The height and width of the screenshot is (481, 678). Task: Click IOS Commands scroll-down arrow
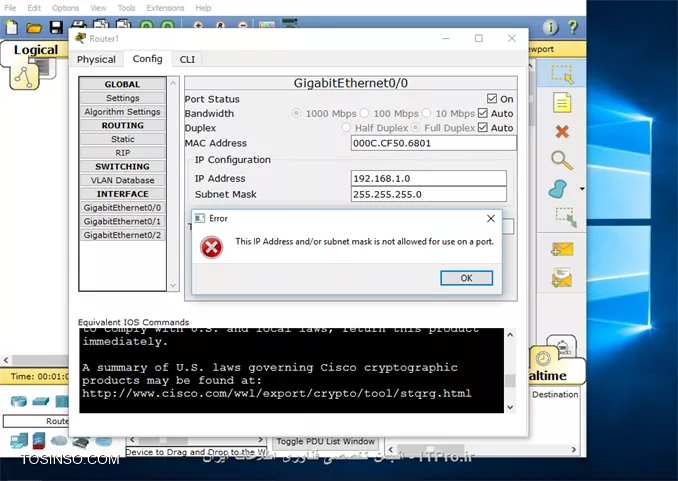pyautogui.click(x=510, y=407)
